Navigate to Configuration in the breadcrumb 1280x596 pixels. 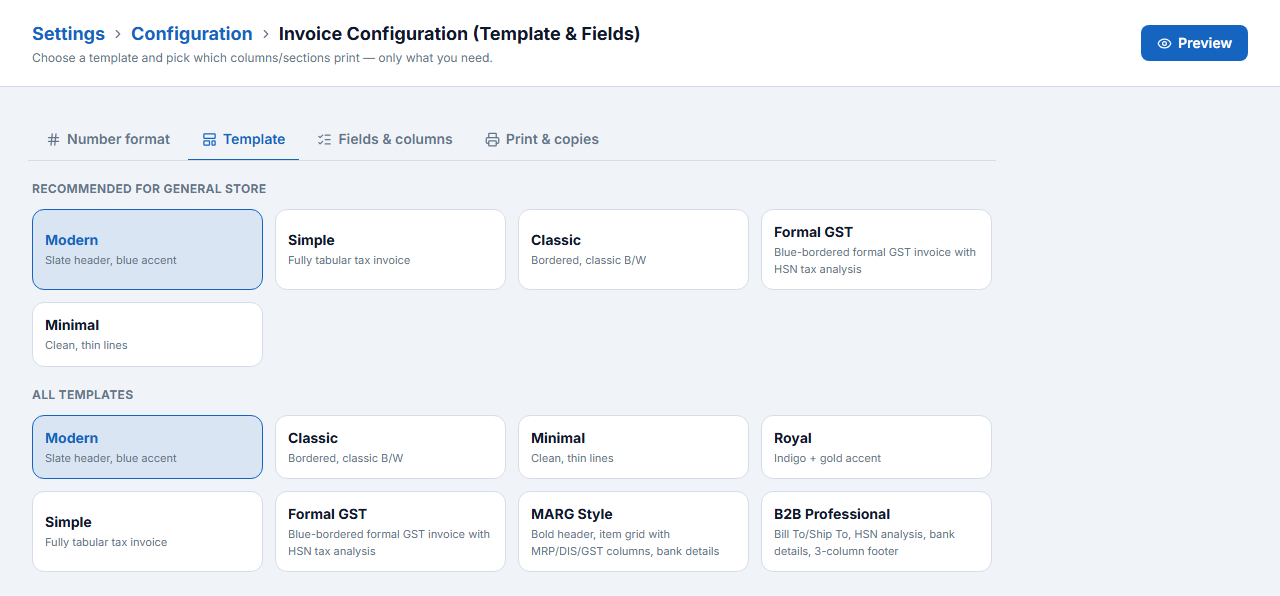click(x=192, y=33)
